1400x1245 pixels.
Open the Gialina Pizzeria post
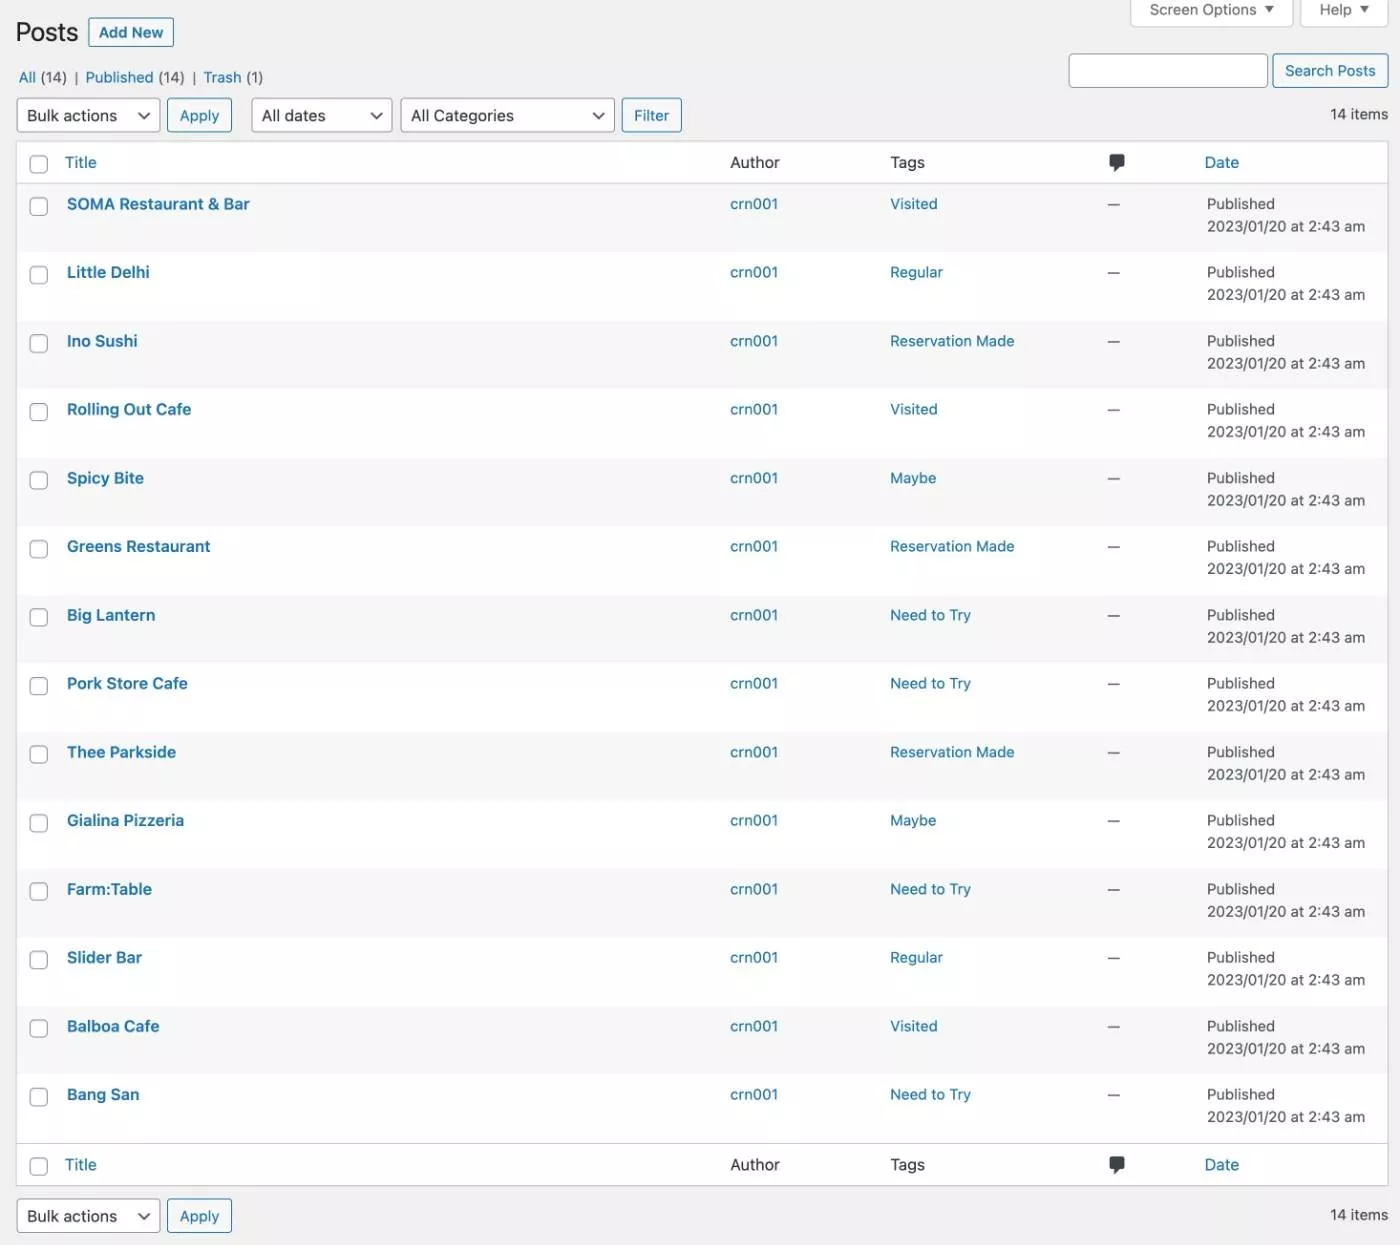[125, 821]
